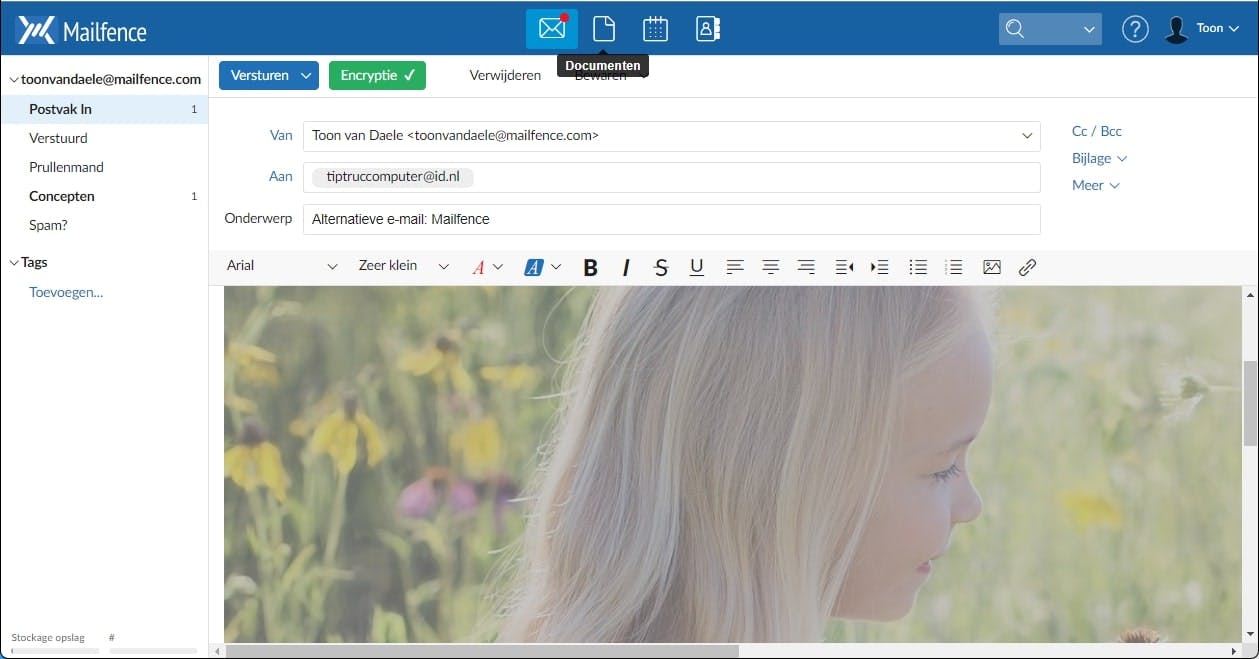Click the Toon user avatar icon
This screenshot has height=659, width=1259.
(x=1177, y=29)
